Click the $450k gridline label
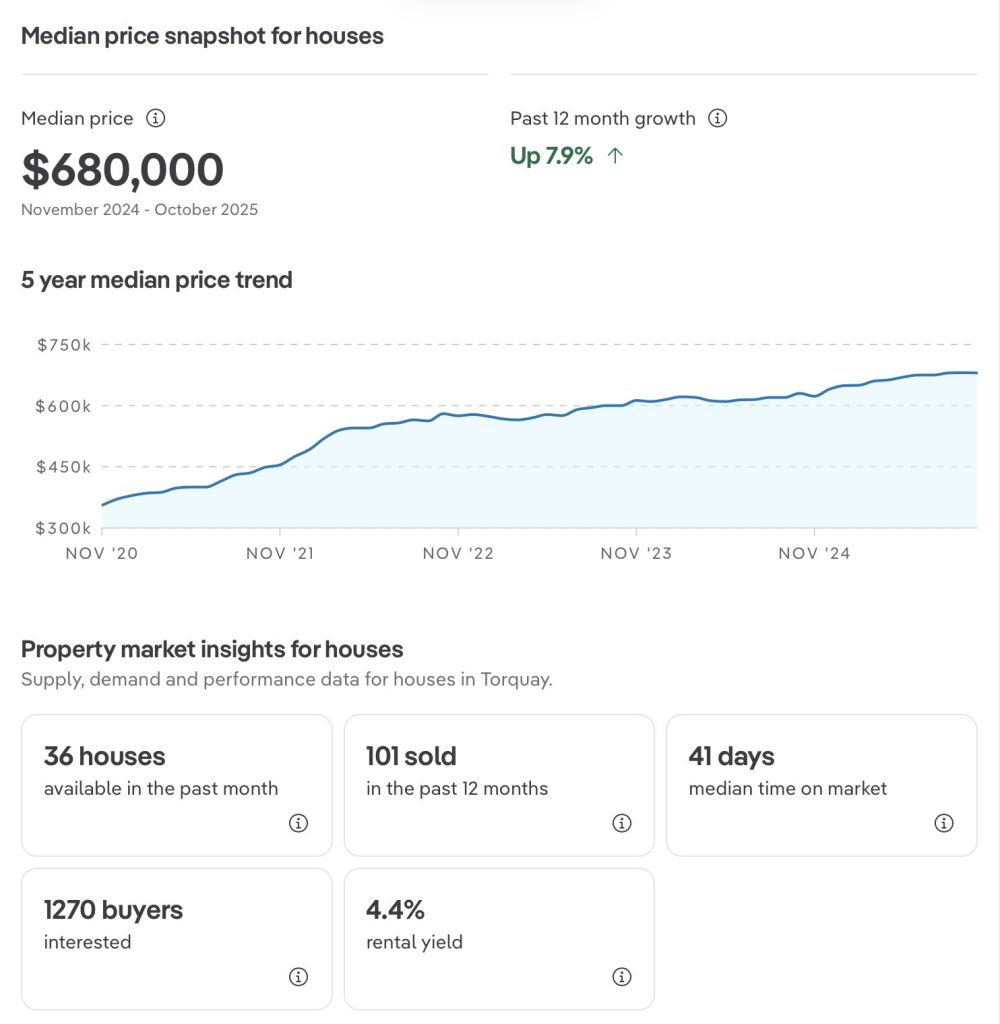 point(64,467)
